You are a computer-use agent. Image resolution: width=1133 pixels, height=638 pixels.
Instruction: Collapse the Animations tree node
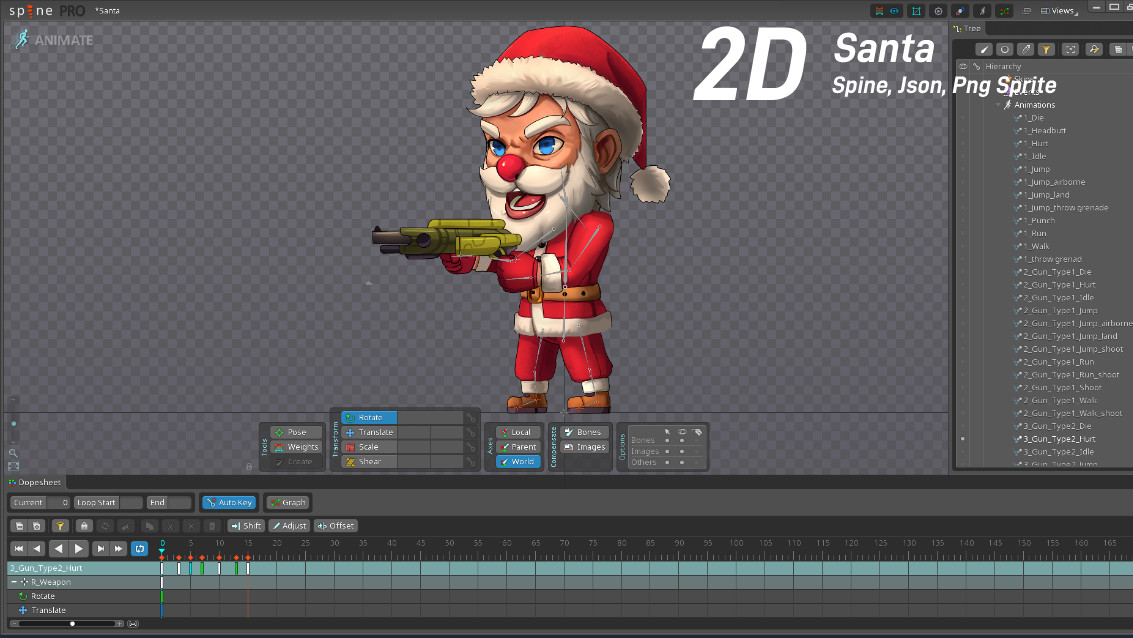tap(997, 104)
